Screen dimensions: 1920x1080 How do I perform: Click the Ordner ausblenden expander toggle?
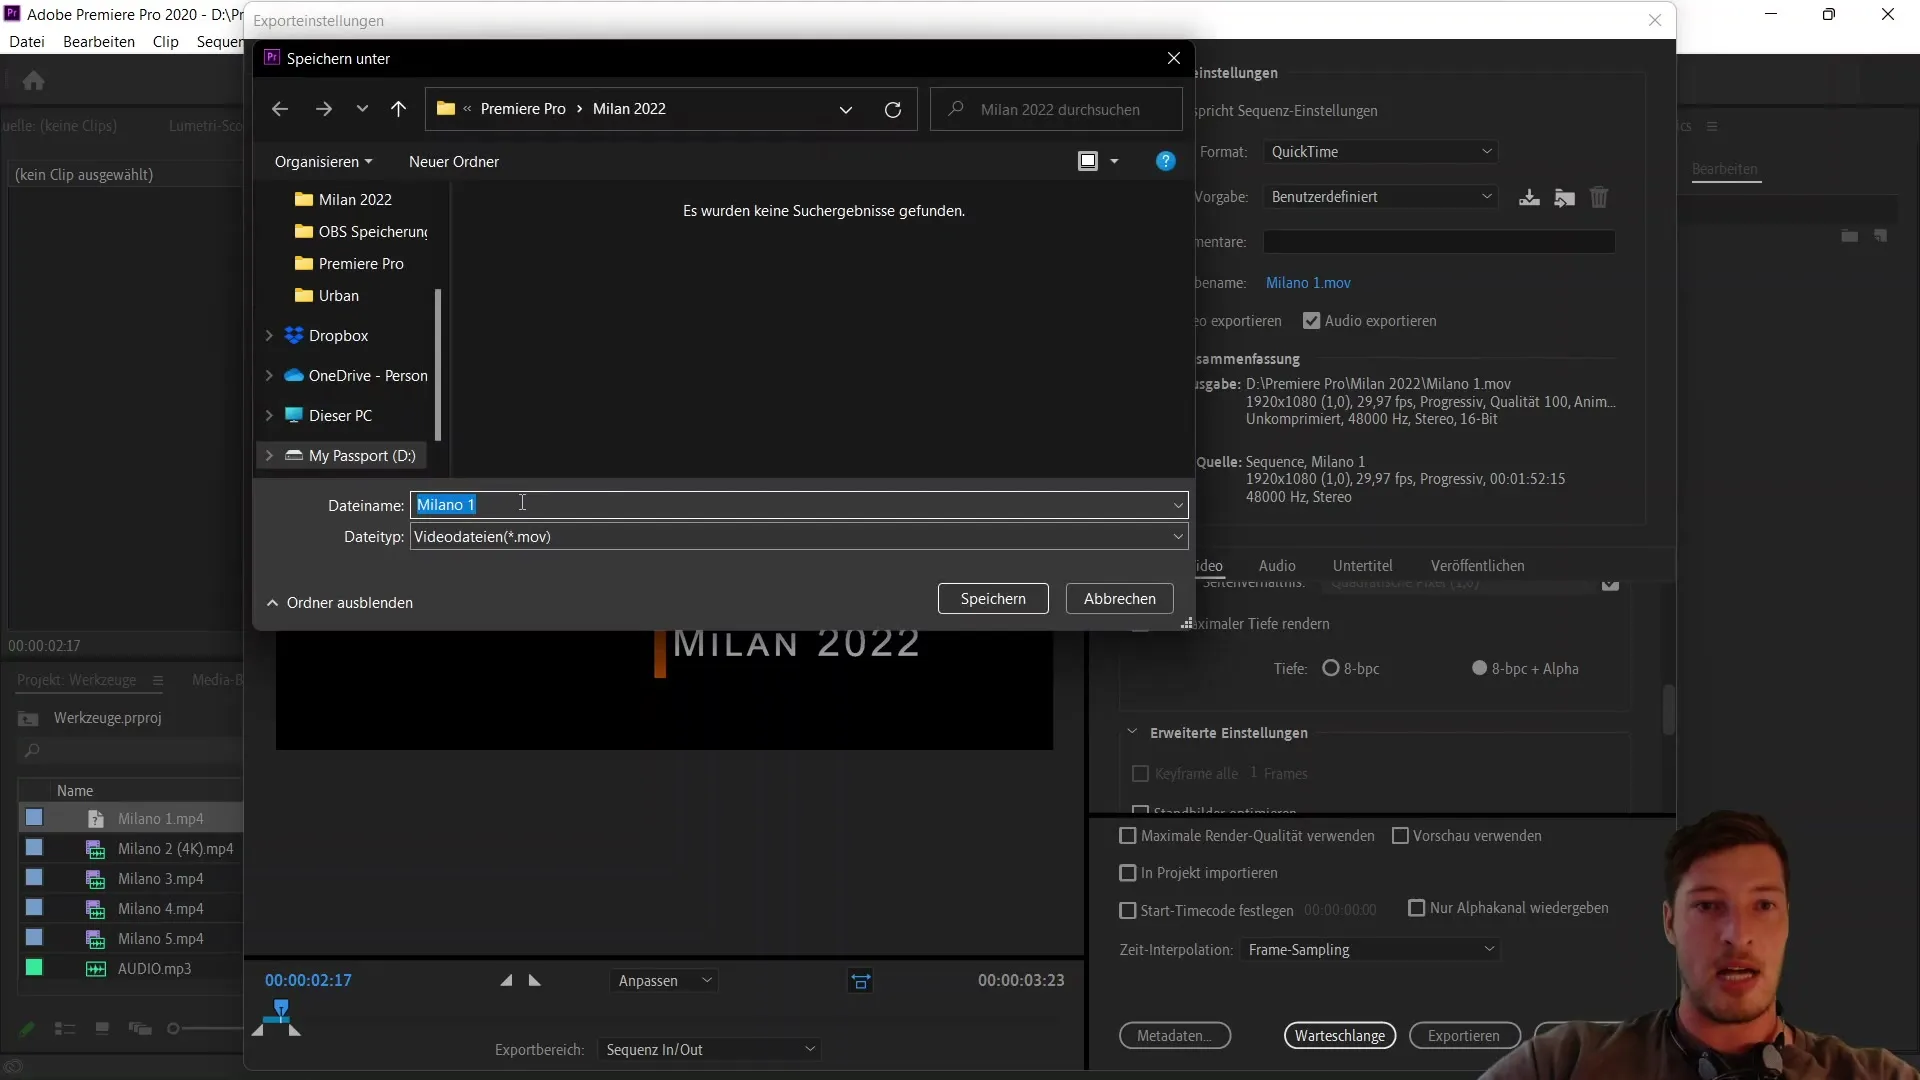273,604
